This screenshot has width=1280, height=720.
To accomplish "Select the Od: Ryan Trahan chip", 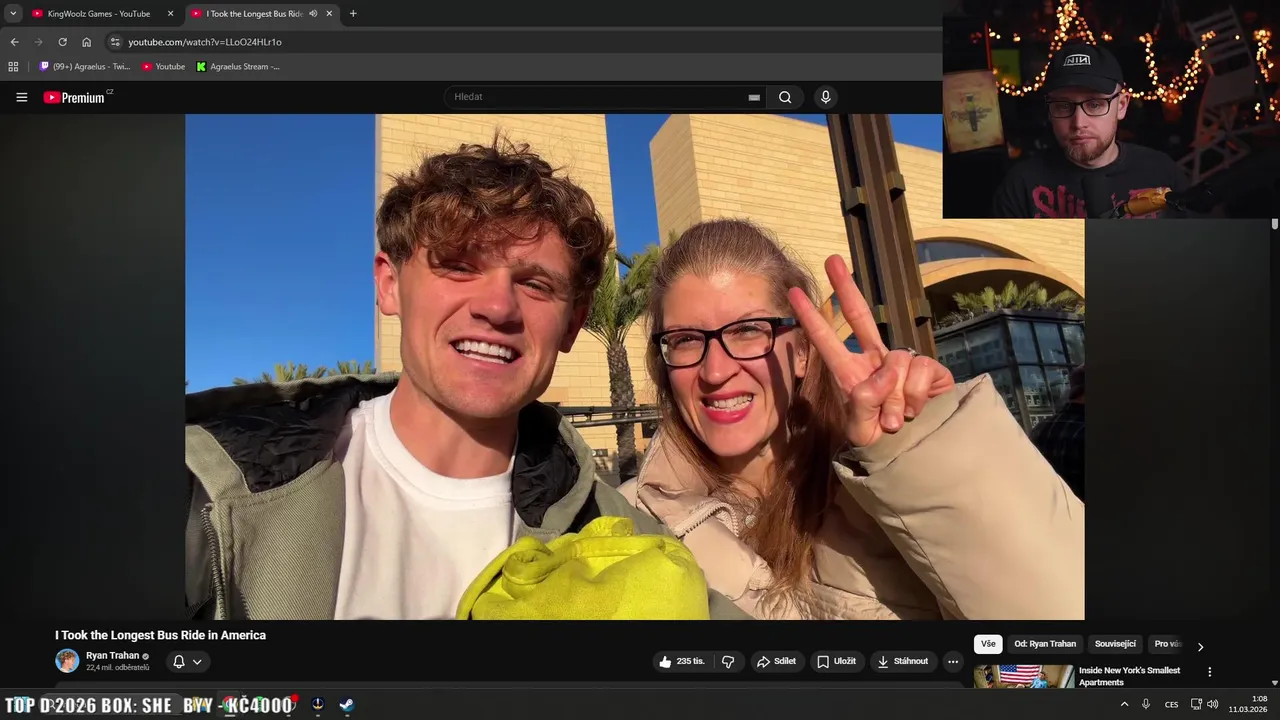I will pos(1045,644).
